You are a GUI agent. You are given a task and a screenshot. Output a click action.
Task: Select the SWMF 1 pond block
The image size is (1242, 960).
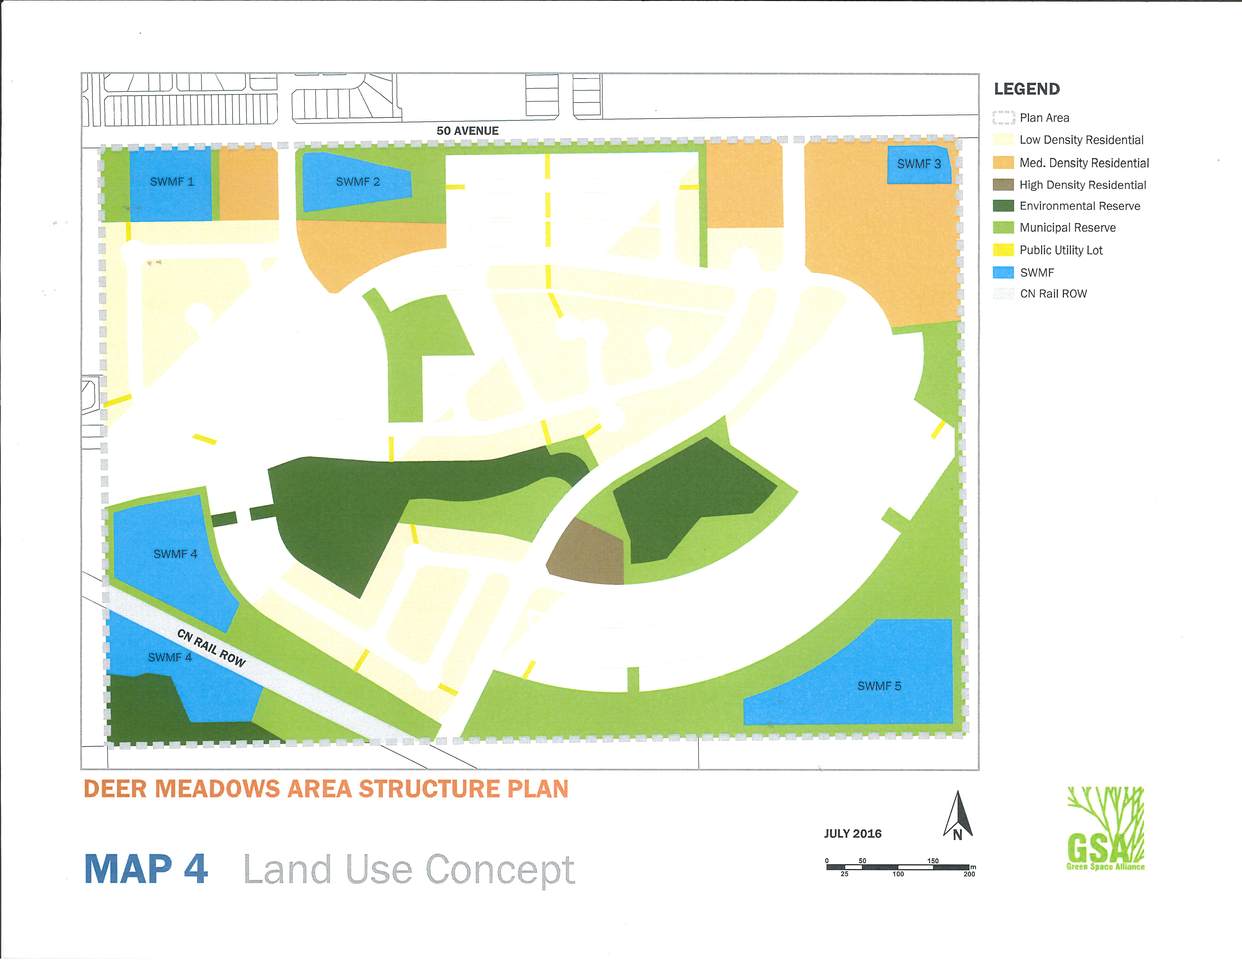pyautogui.click(x=171, y=185)
